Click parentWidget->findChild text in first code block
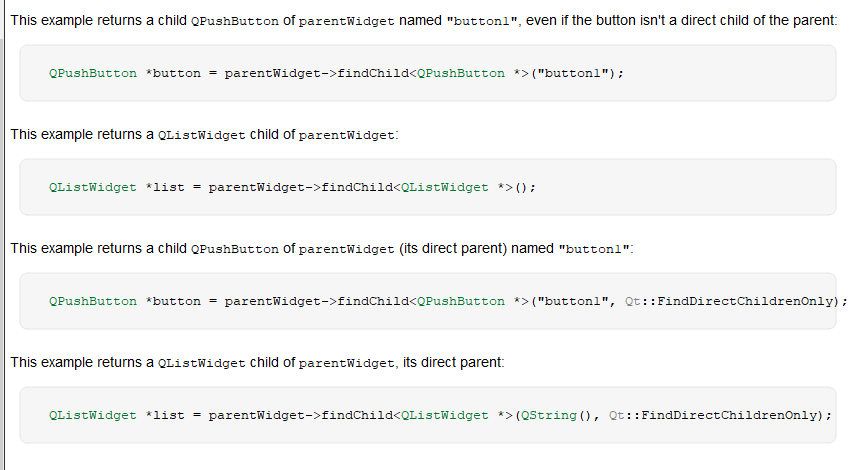 (317, 73)
